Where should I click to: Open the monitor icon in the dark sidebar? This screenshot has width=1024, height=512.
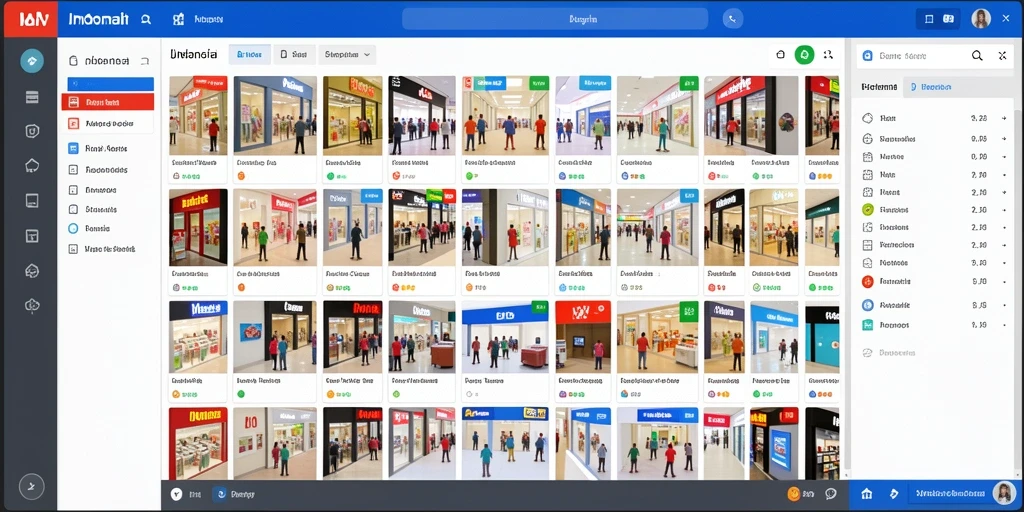point(31,200)
